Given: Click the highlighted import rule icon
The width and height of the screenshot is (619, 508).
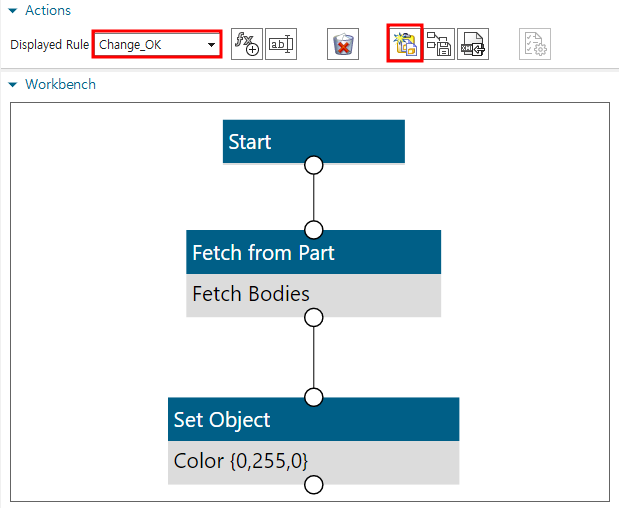Looking at the screenshot, I should point(405,45).
